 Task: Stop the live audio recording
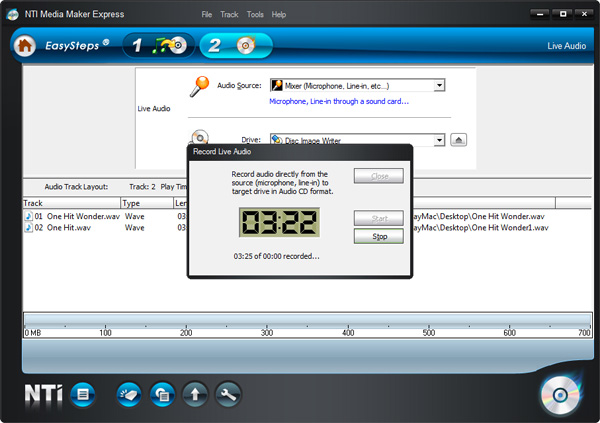click(x=379, y=237)
